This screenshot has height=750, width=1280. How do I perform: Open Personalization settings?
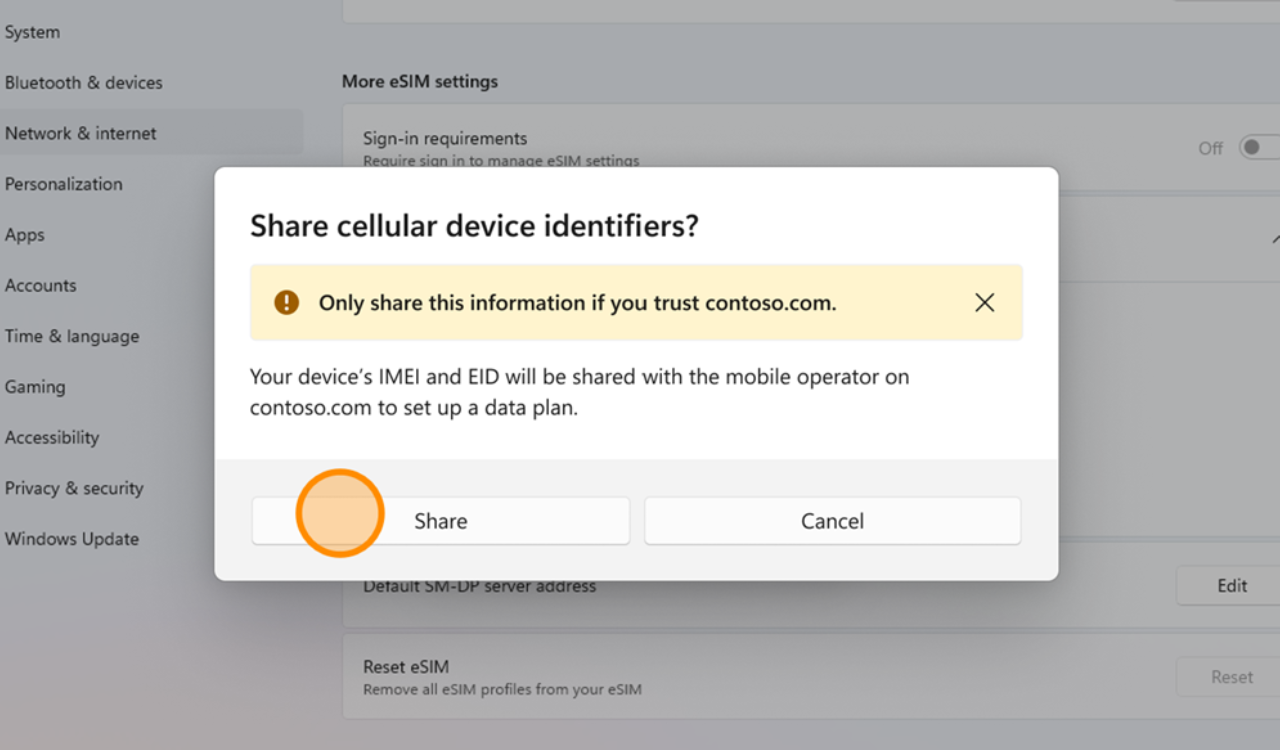pos(64,184)
